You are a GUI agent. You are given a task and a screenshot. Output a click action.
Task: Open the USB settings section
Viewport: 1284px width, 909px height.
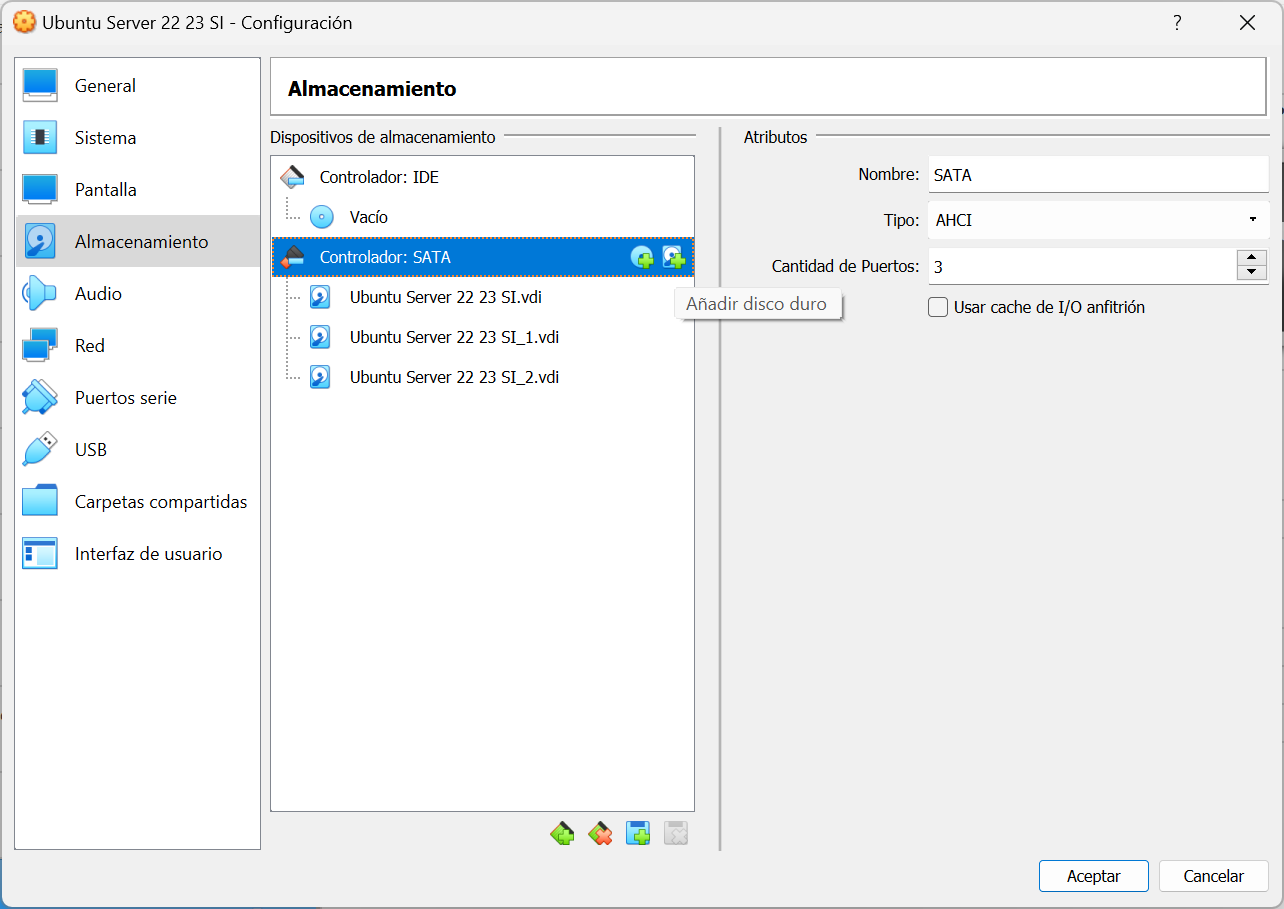[138, 450]
